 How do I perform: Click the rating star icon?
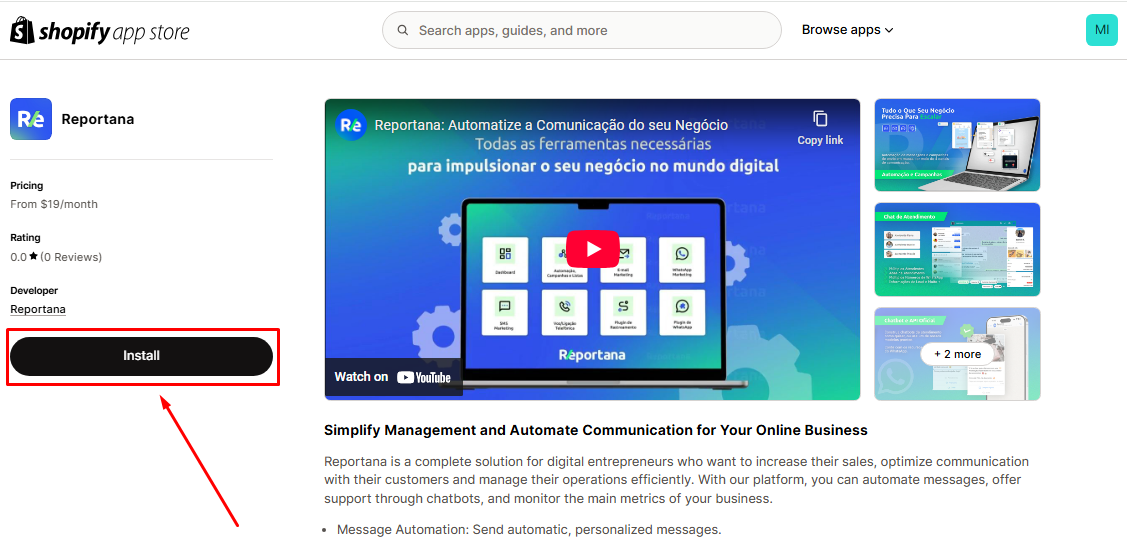click(x=33, y=257)
